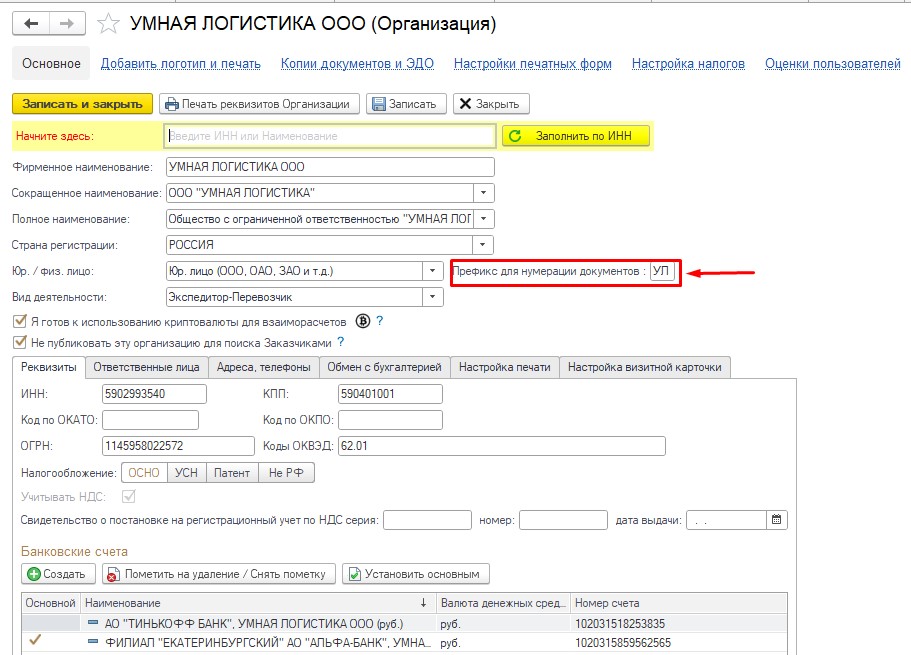Select АО "ТИНЬКОФФ БАНК" account row

pos(404,623)
